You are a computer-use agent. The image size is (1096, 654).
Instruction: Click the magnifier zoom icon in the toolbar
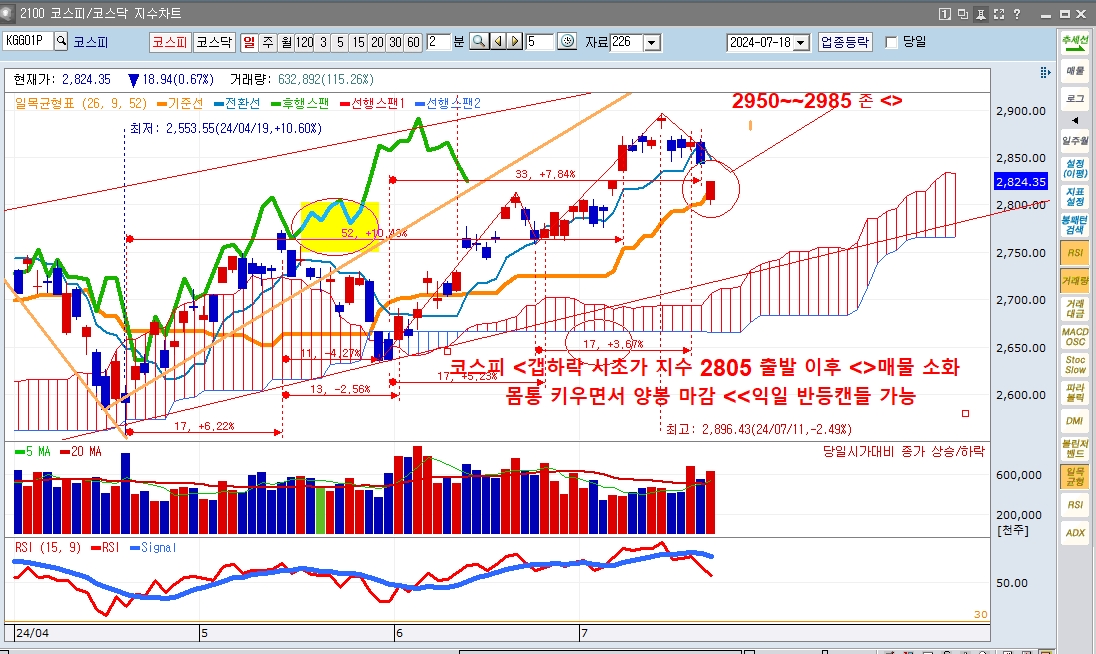pyautogui.click(x=479, y=42)
